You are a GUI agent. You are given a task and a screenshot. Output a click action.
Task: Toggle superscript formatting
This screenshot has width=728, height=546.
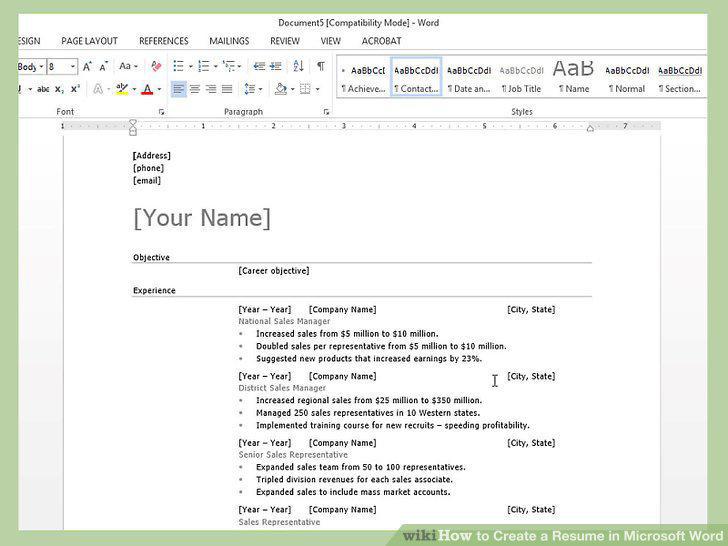pyautogui.click(x=75, y=89)
